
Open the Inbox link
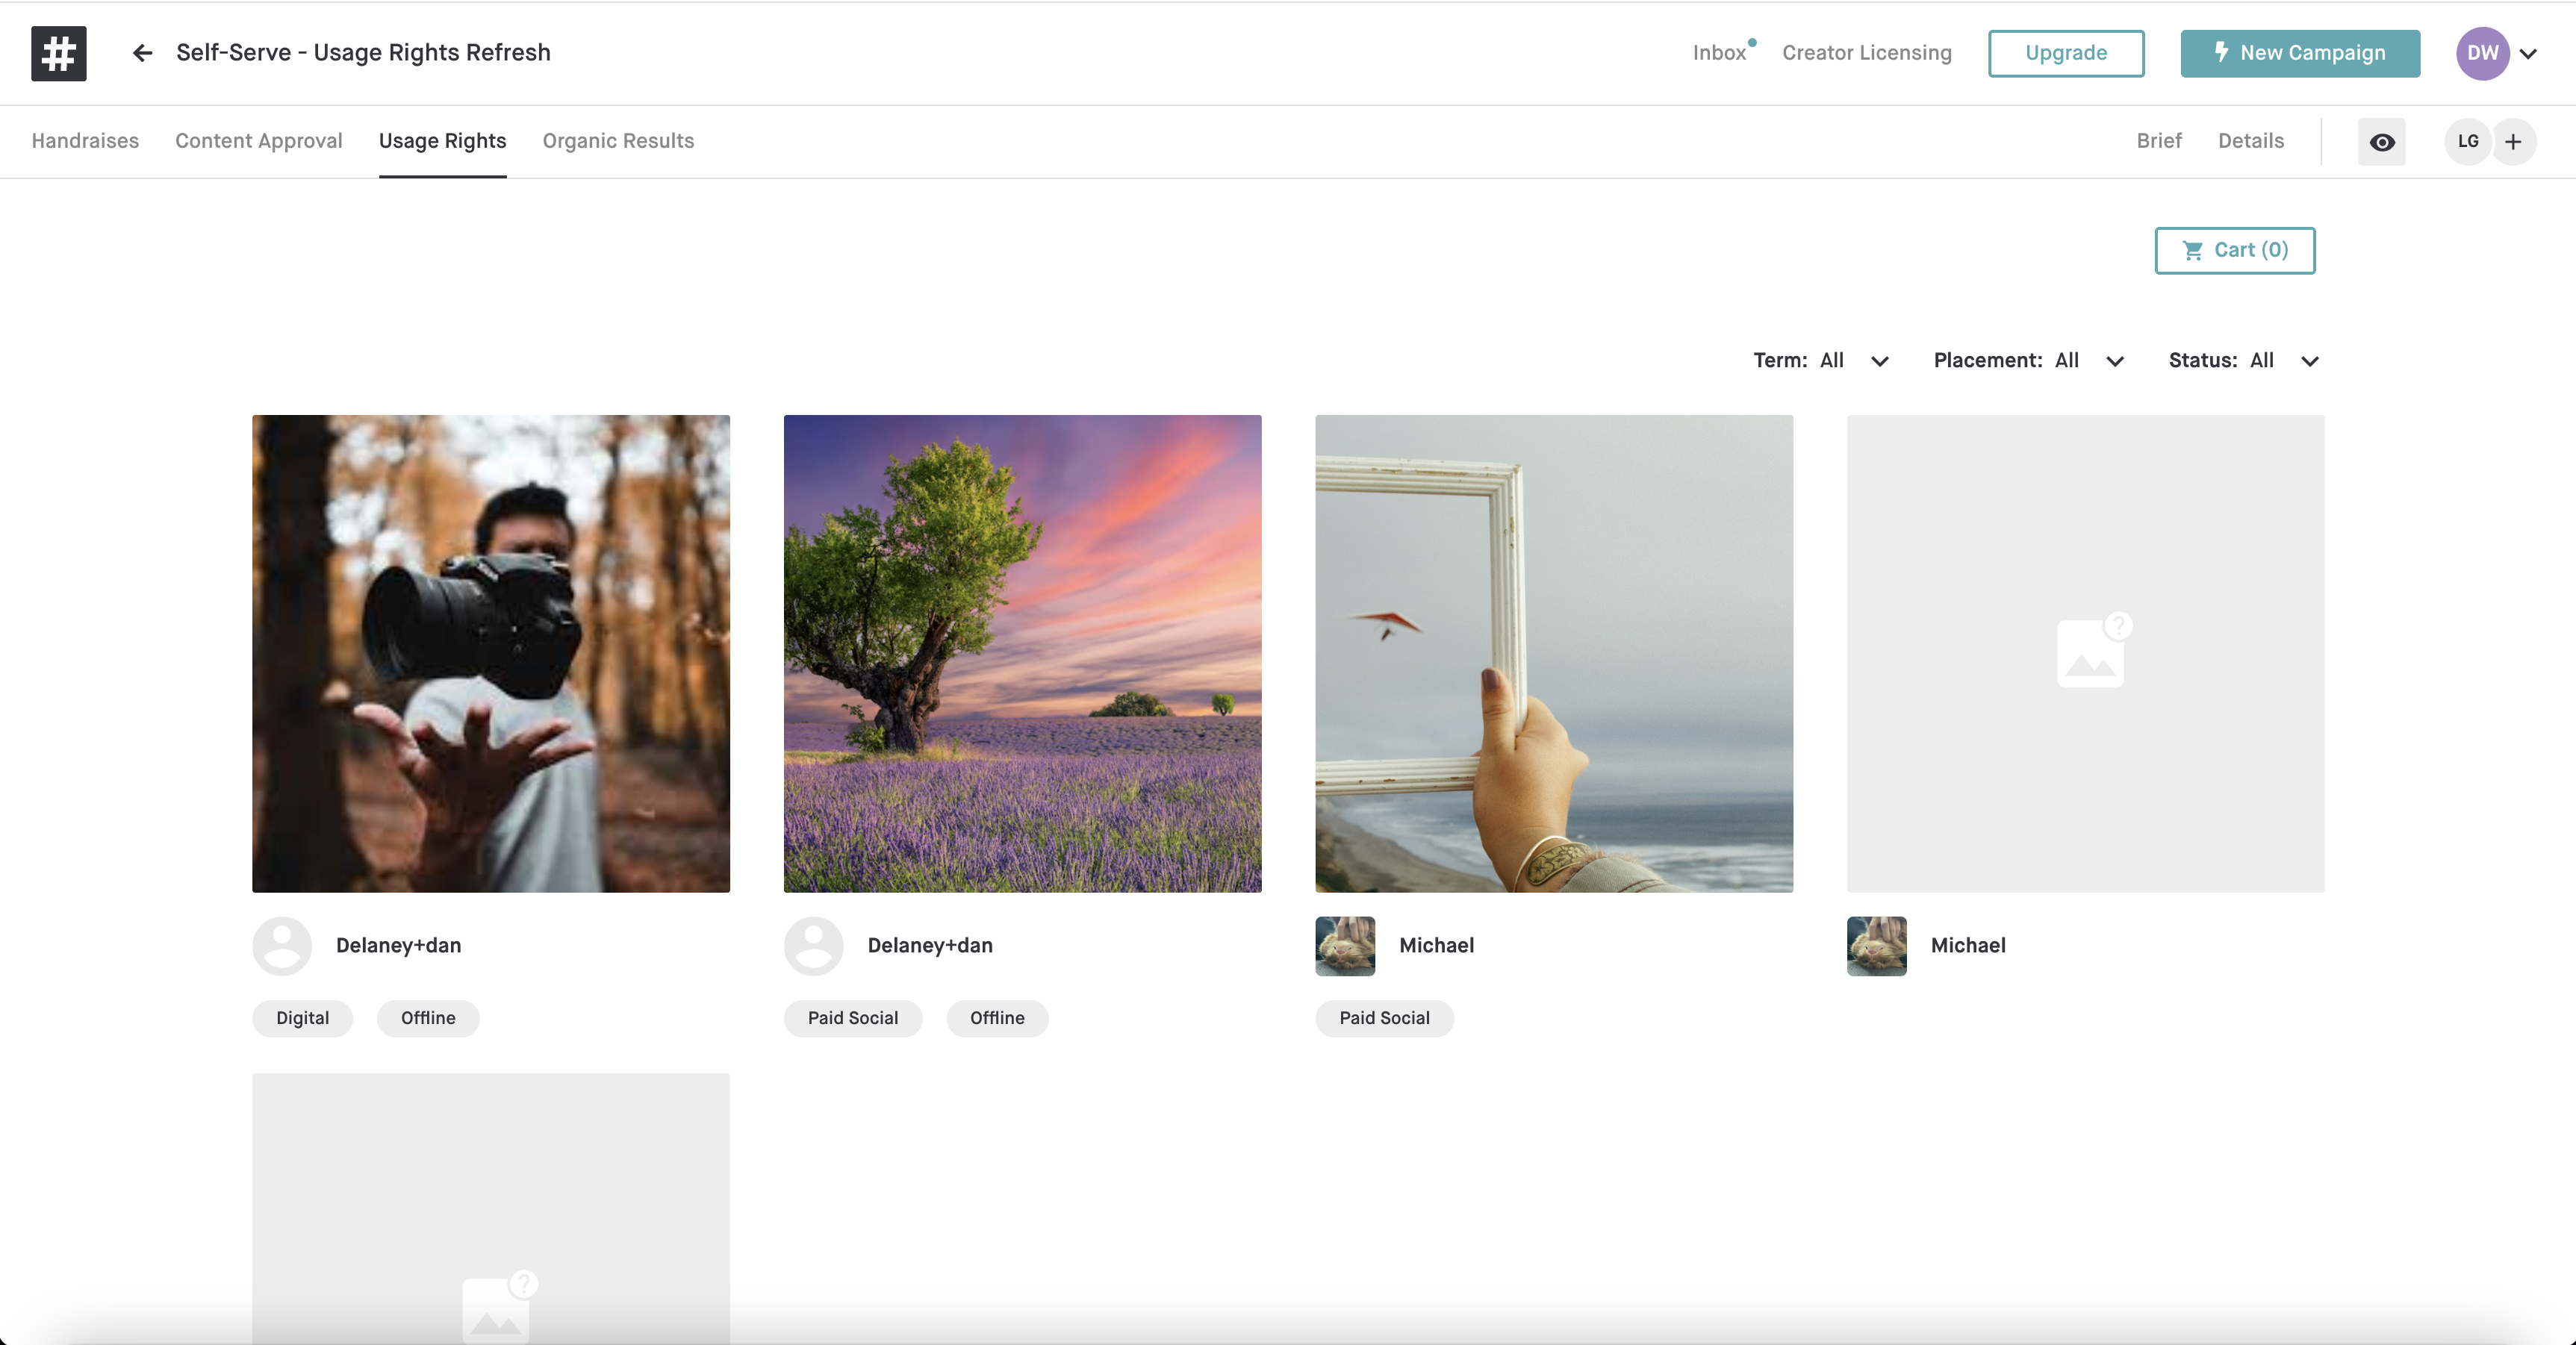[1718, 53]
